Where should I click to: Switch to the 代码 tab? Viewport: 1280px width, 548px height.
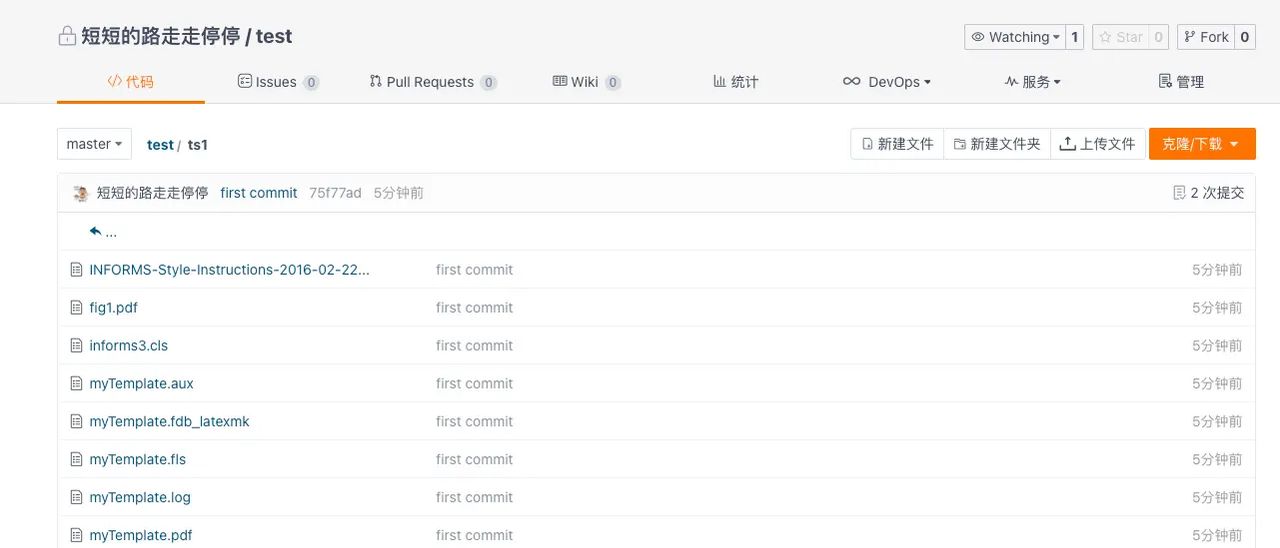click(131, 82)
